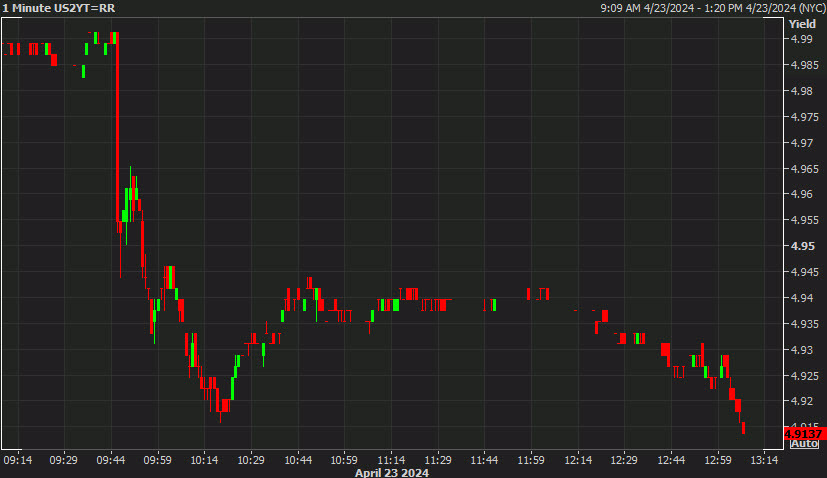
Task: Click the 09:59 time axis label
Action: point(158,460)
